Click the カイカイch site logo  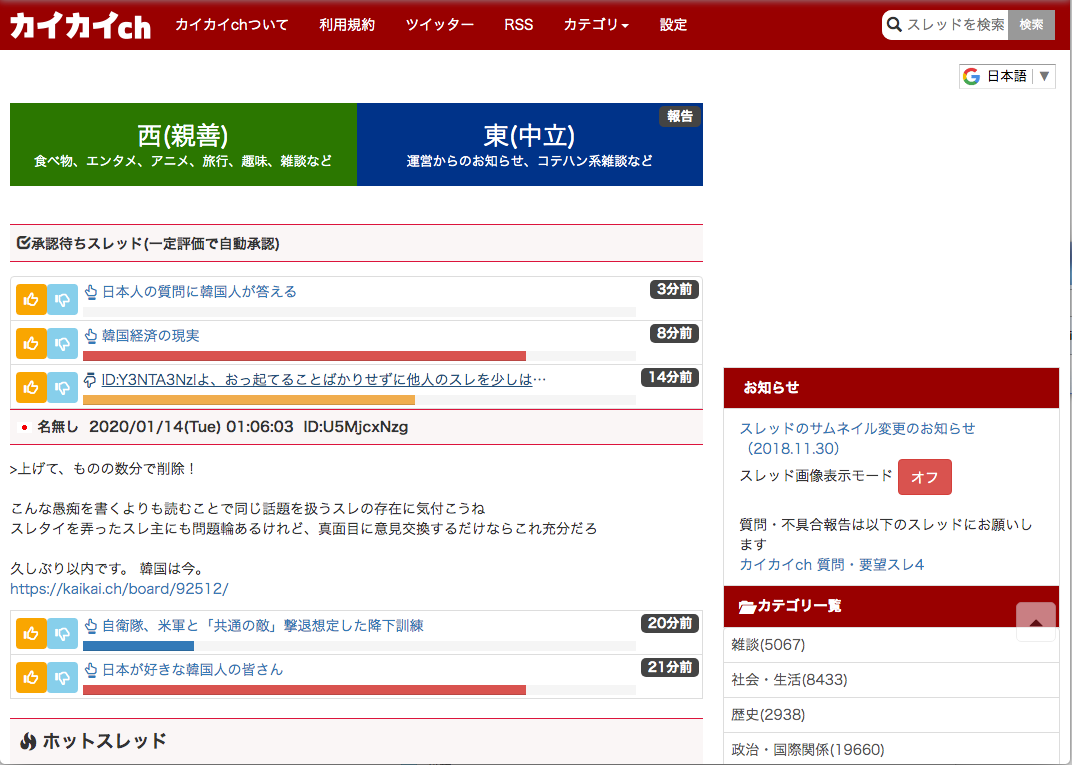click(x=80, y=25)
